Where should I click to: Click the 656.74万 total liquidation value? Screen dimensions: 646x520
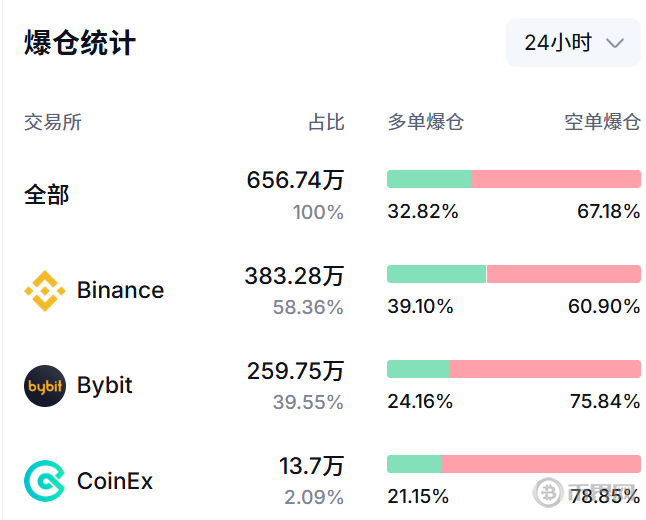[295, 180]
